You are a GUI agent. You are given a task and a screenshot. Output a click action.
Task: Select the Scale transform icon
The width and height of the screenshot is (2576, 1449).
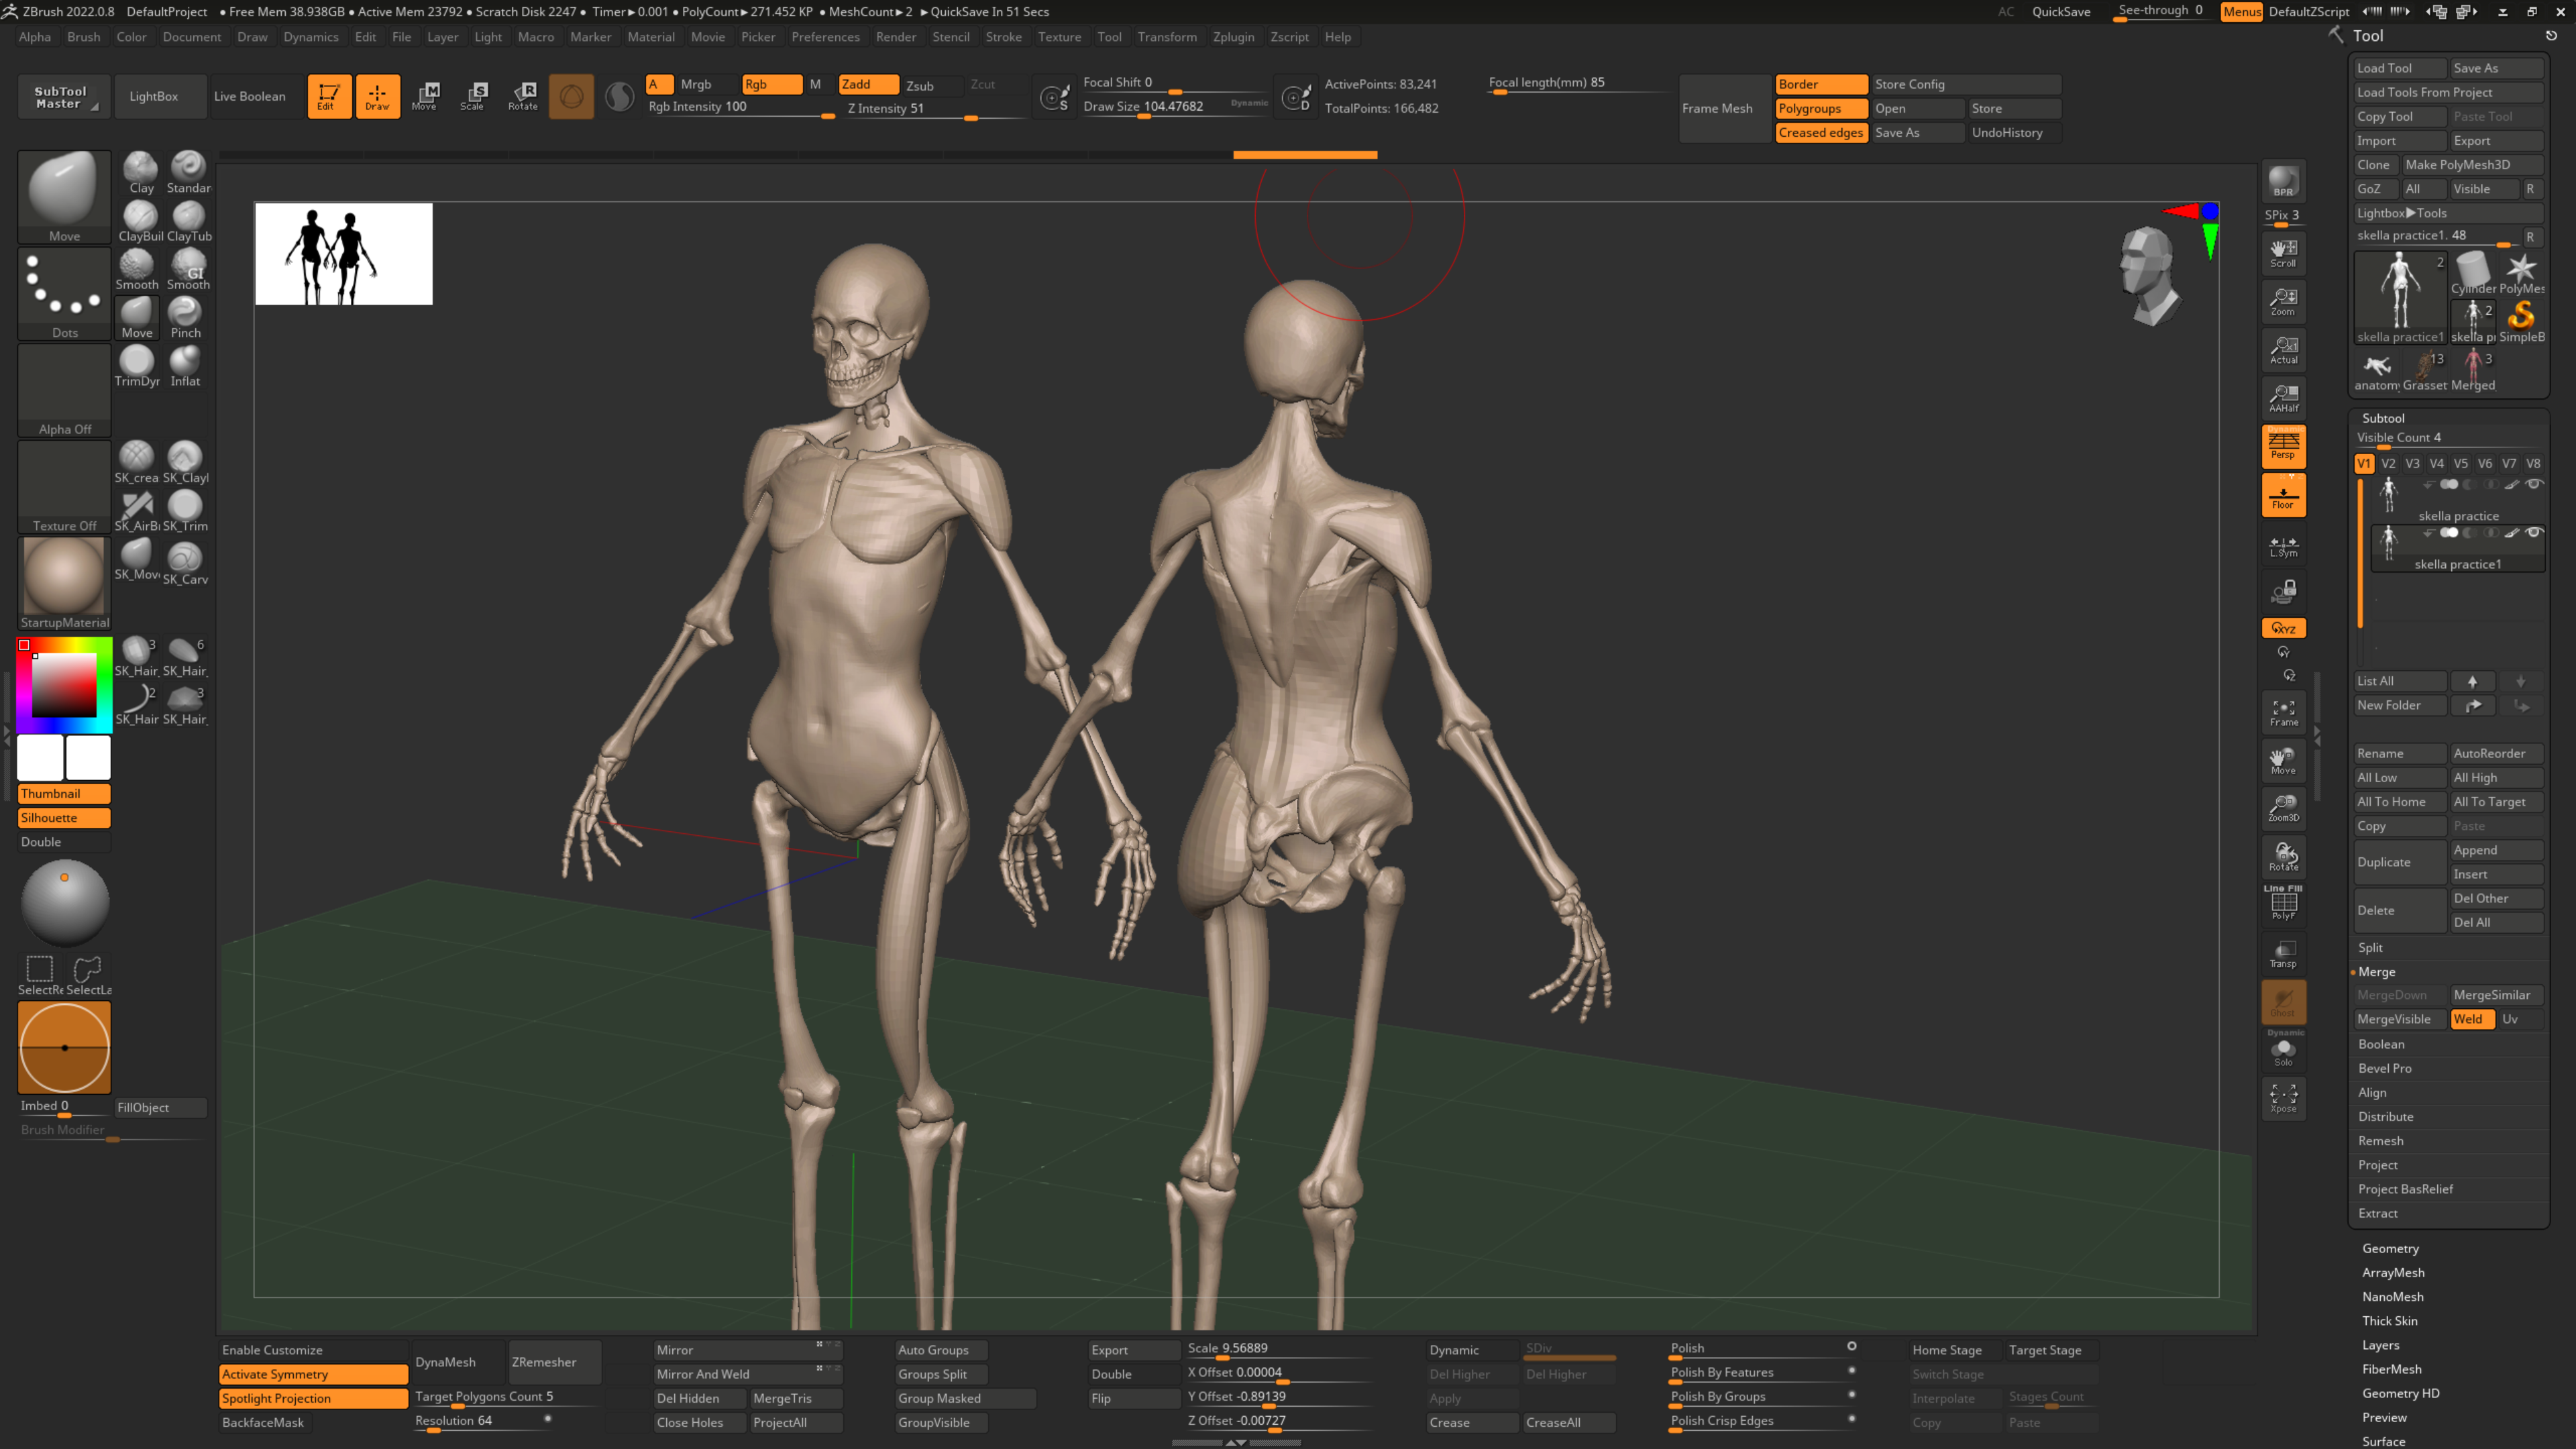pyautogui.click(x=473, y=96)
